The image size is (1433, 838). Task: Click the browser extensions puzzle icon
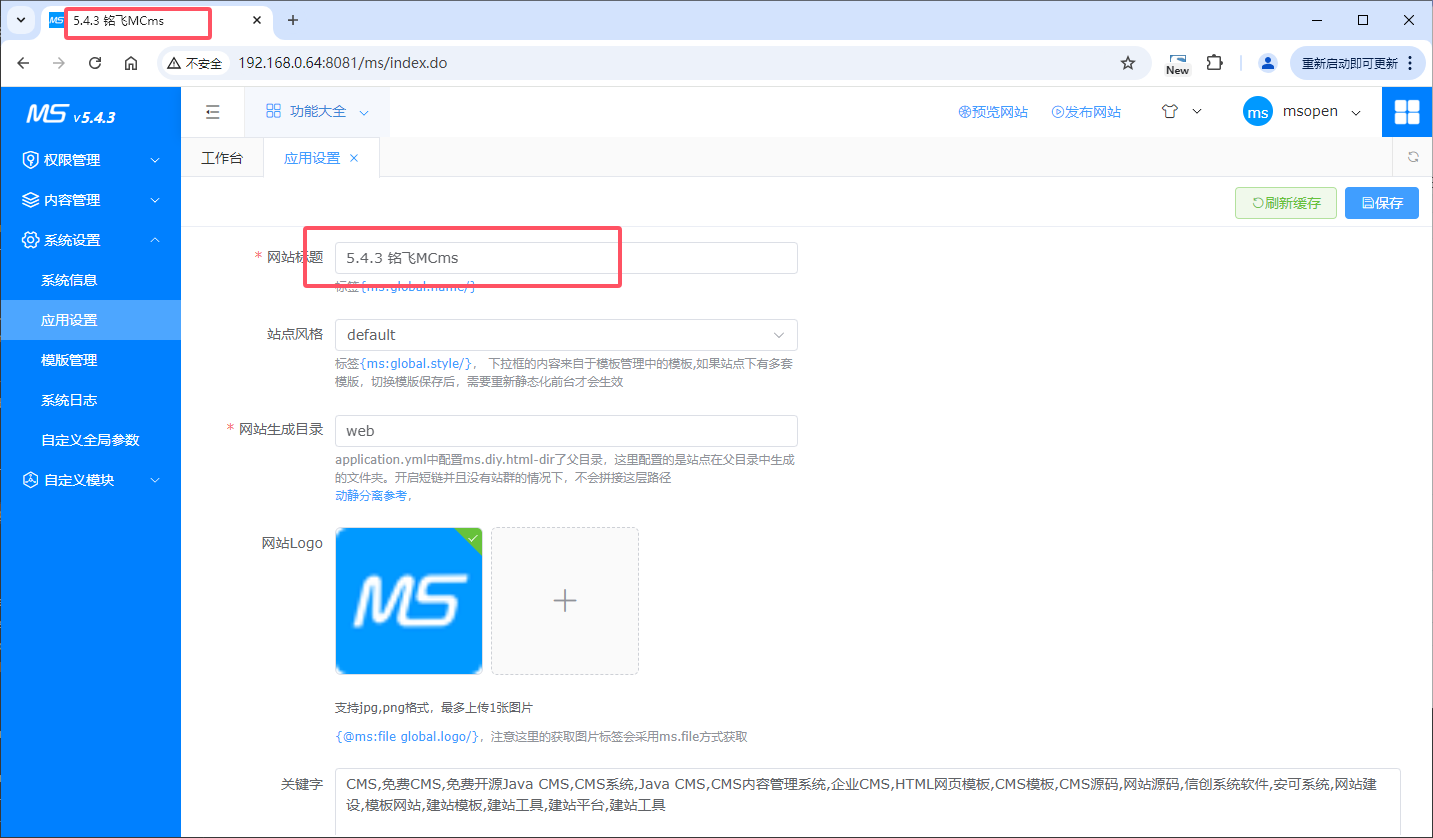click(x=1213, y=62)
